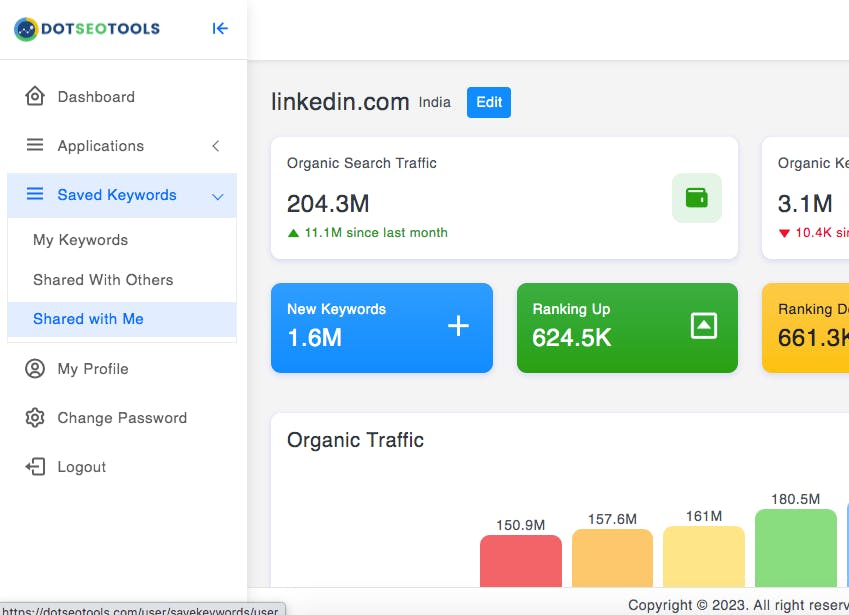Click the Change Password gear icon
The width and height of the screenshot is (849, 615).
35,417
